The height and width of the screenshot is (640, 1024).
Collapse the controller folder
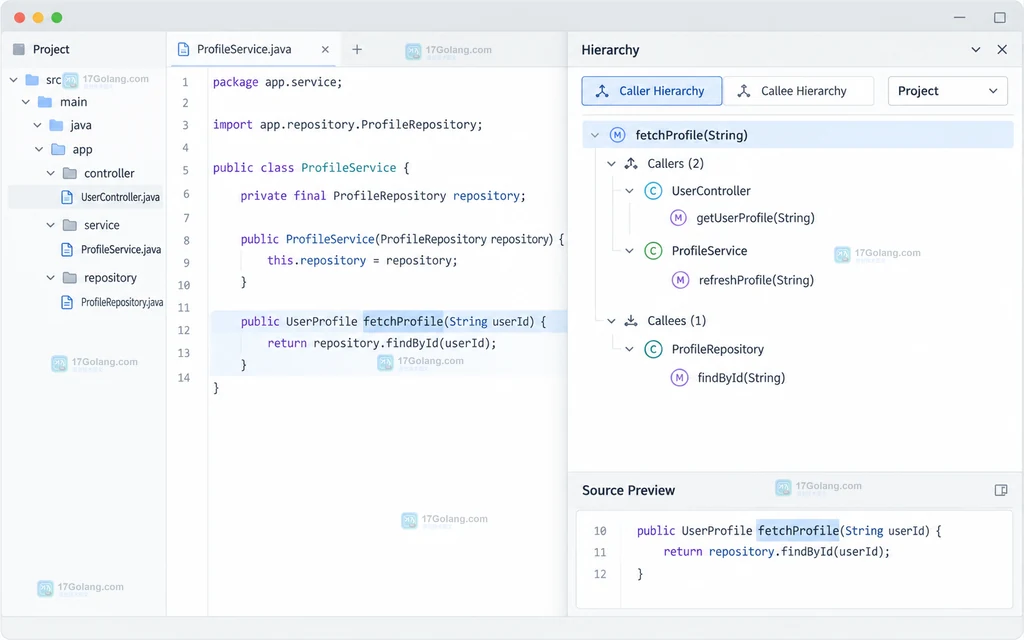pyautogui.click(x=51, y=173)
